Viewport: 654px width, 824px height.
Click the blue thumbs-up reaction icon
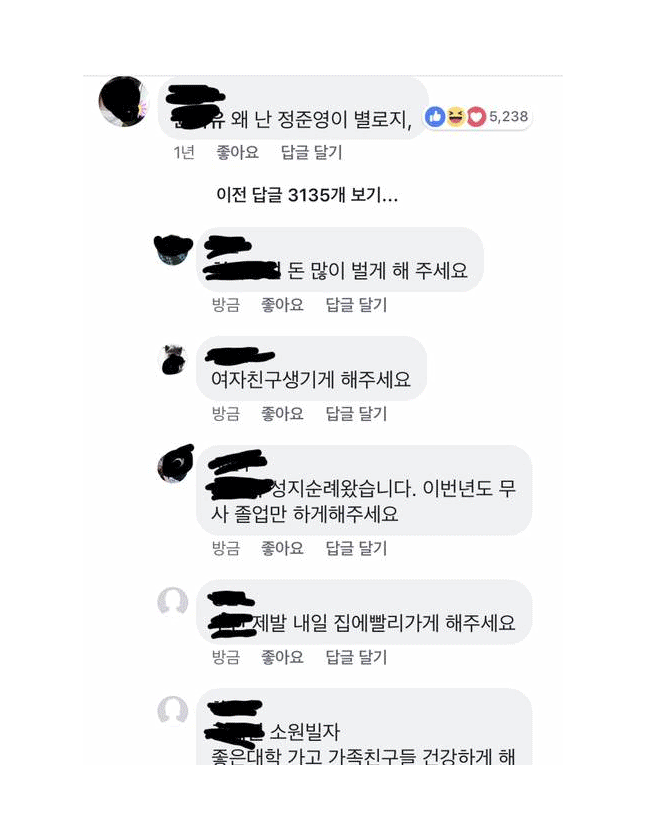coord(435,117)
